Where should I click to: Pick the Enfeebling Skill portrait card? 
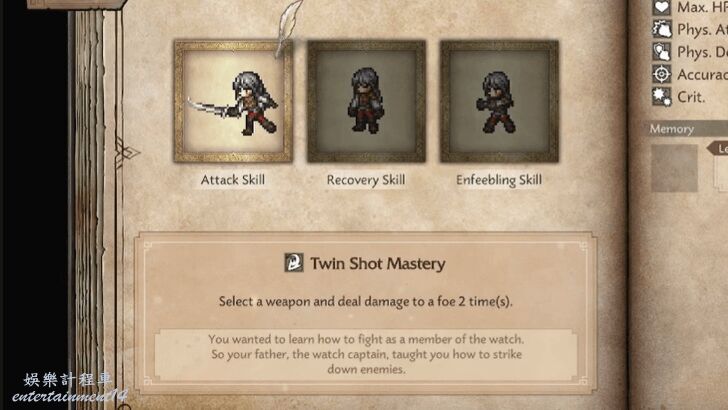499,101
